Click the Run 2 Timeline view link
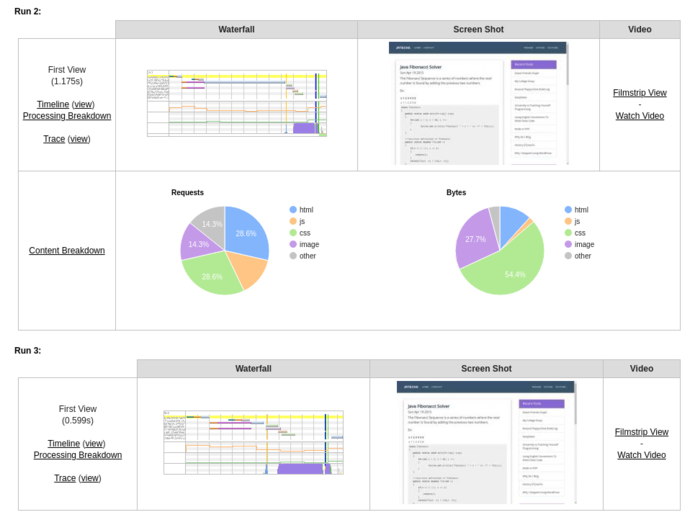 [84, 104]
